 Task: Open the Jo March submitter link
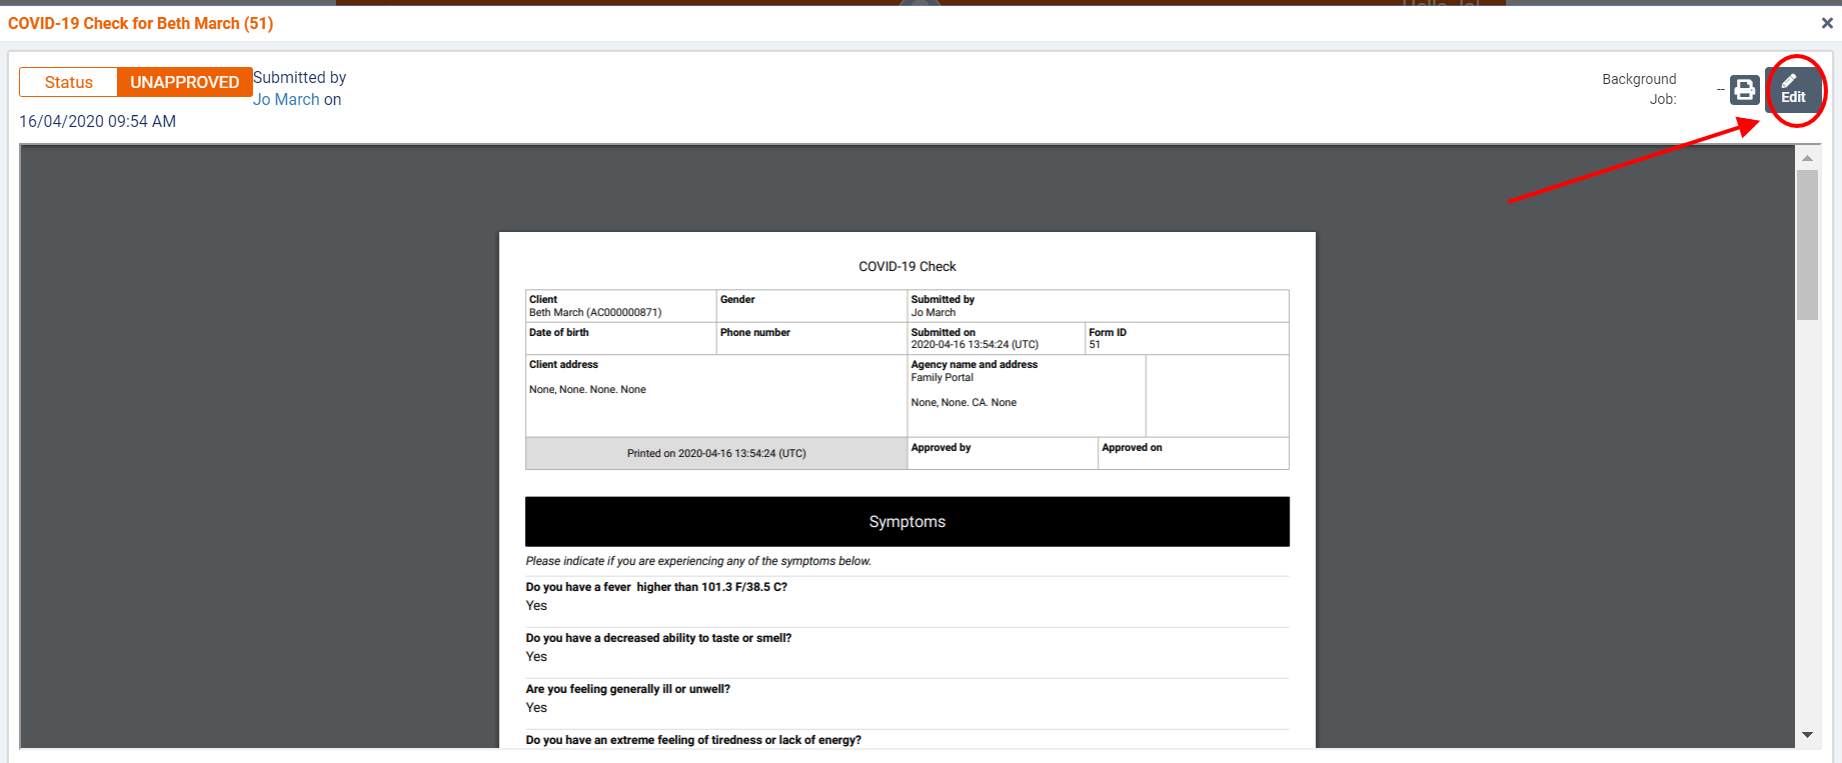(286, 100)
